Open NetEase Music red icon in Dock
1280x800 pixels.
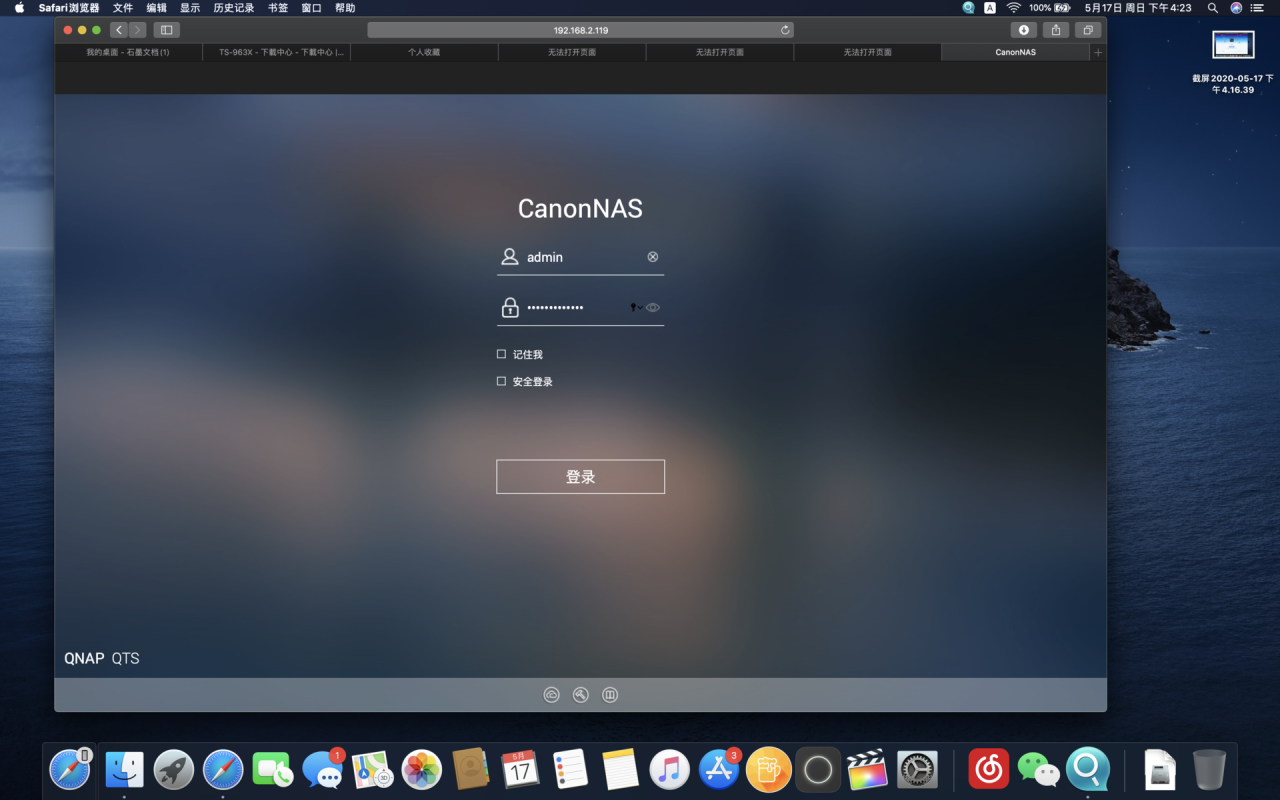click(989, 770)
